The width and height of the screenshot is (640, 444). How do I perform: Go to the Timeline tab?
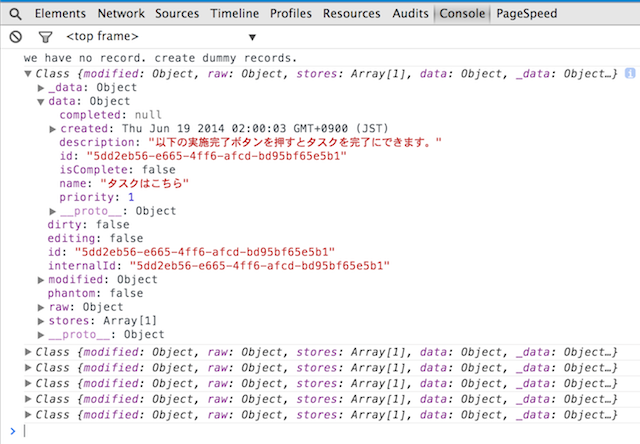[x=235, y=14]
